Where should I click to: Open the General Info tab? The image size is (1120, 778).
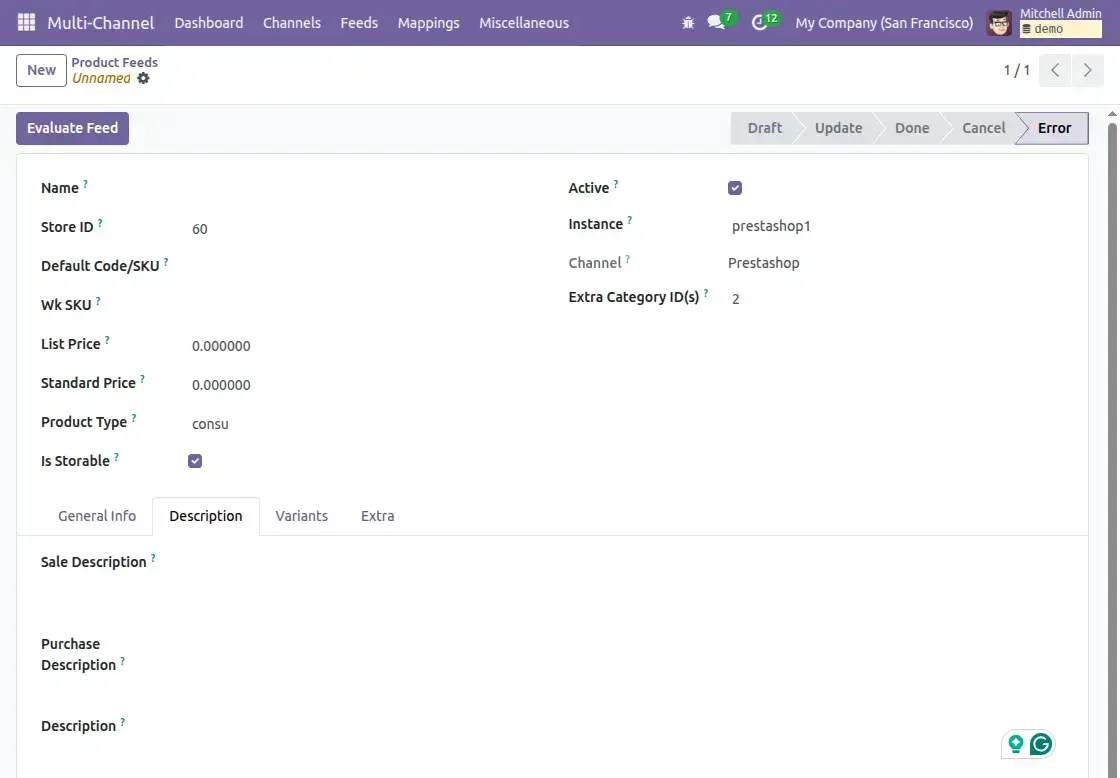tap(97, 516)
